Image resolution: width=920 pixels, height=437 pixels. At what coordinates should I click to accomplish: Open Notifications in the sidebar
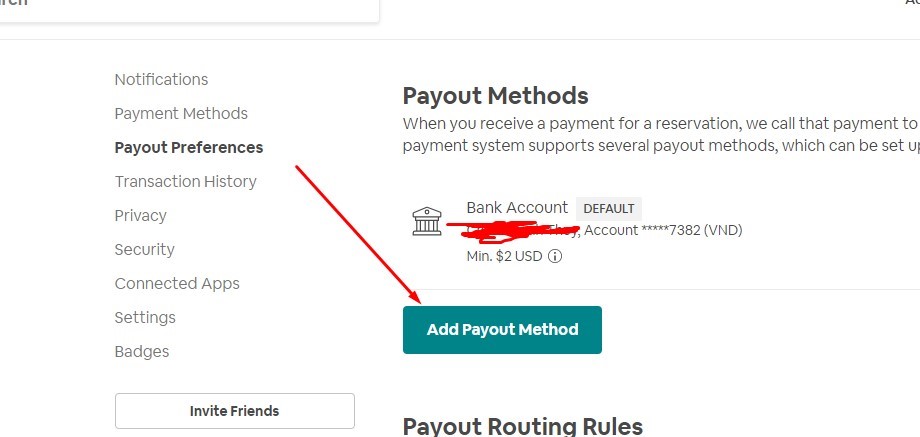pyautogui.click(x=161, y=79)
